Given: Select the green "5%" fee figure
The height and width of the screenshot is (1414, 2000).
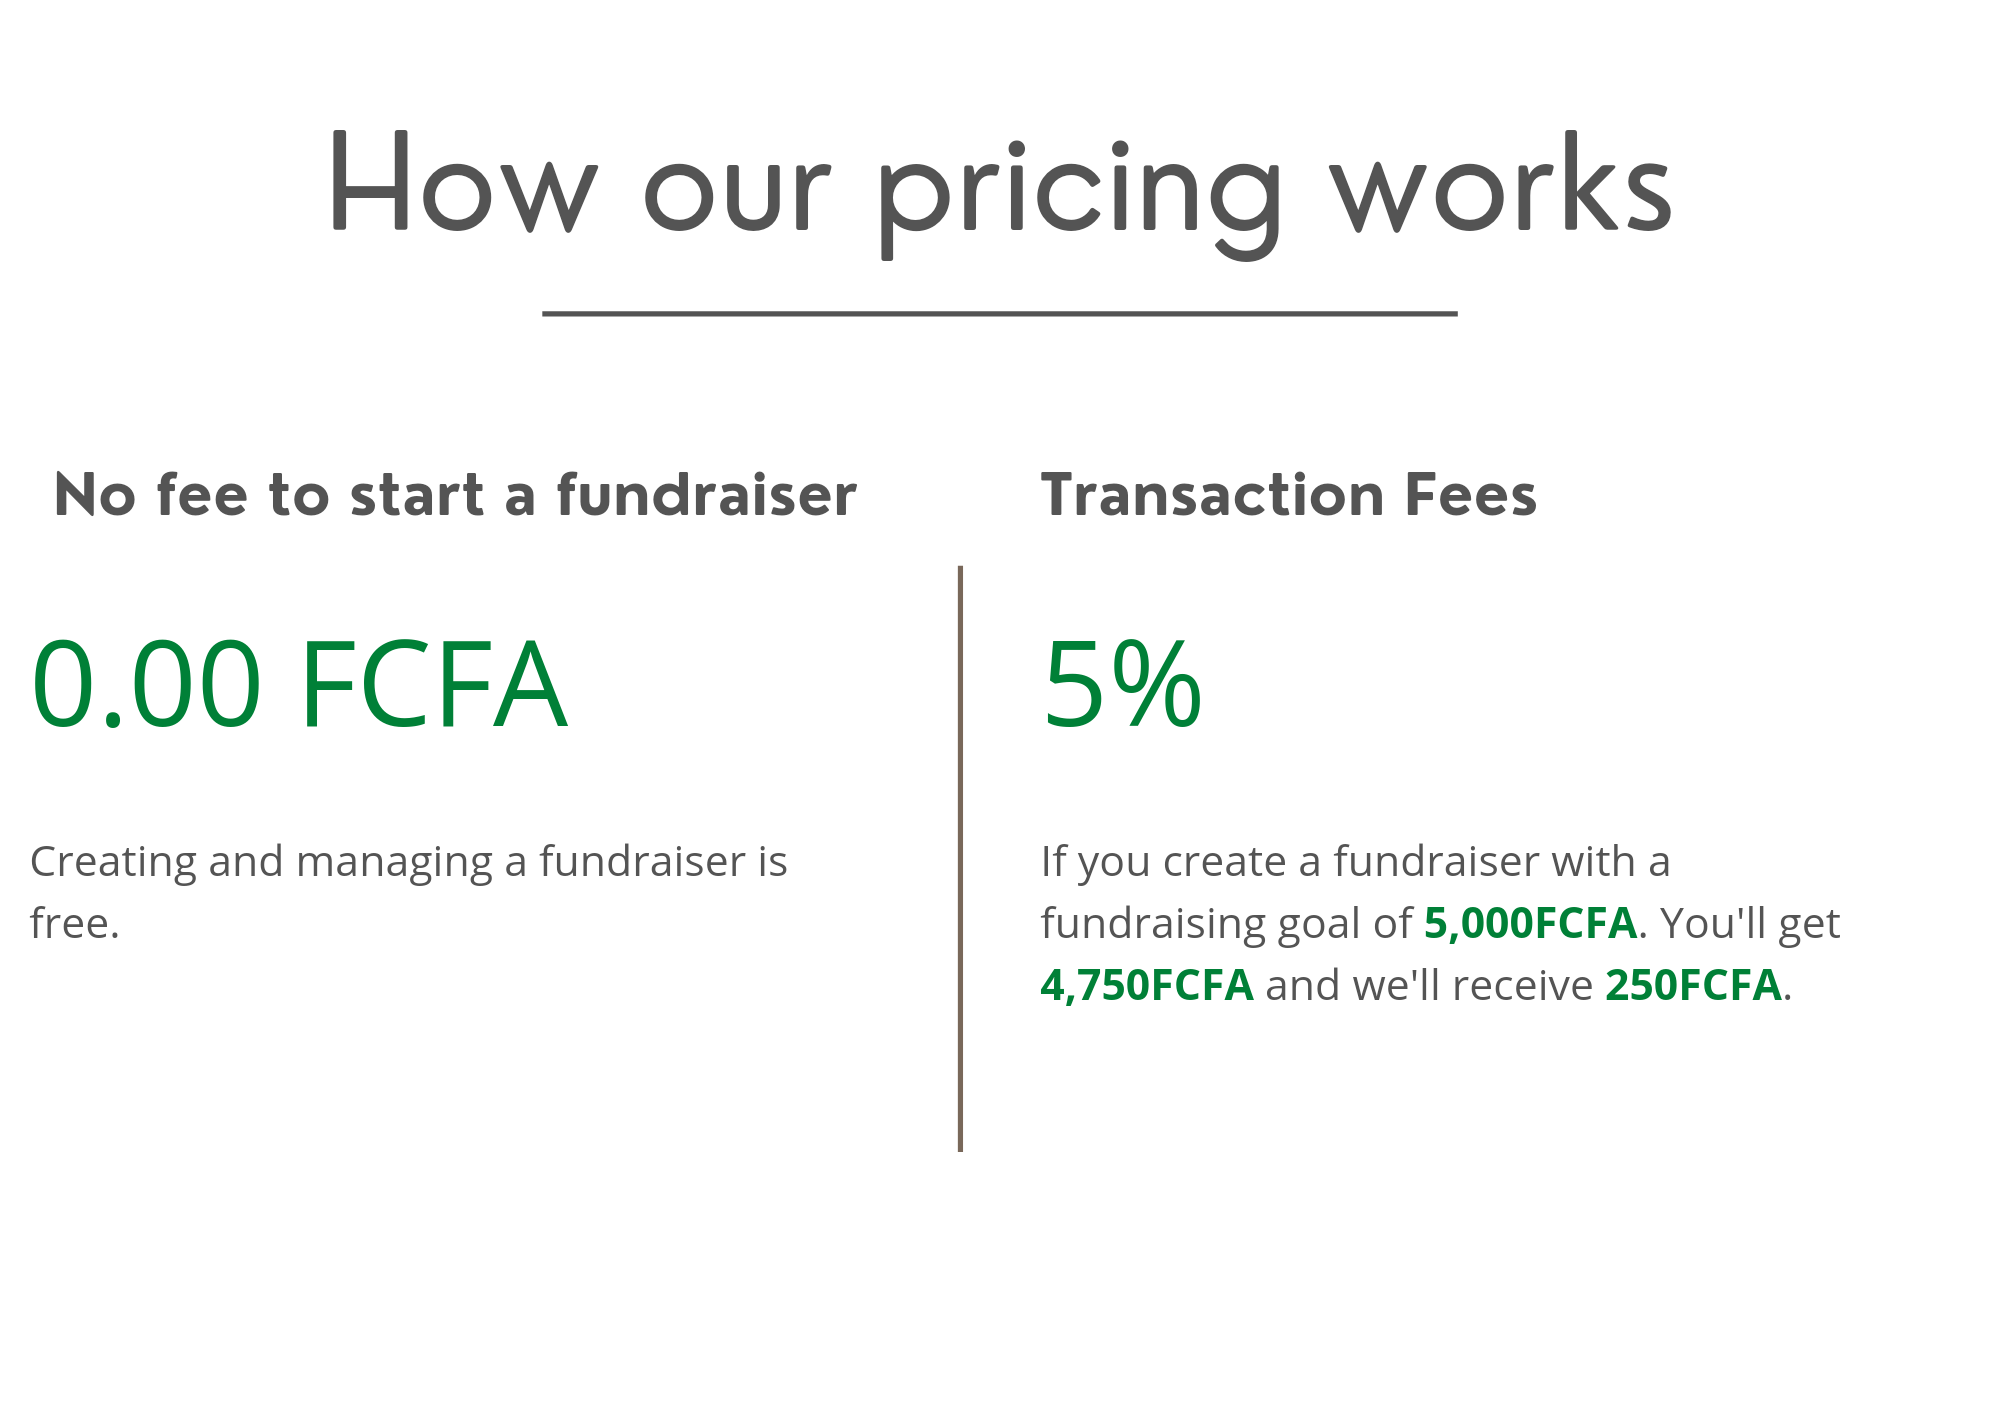Looking at the screenshot, I should pos(1122,685).
